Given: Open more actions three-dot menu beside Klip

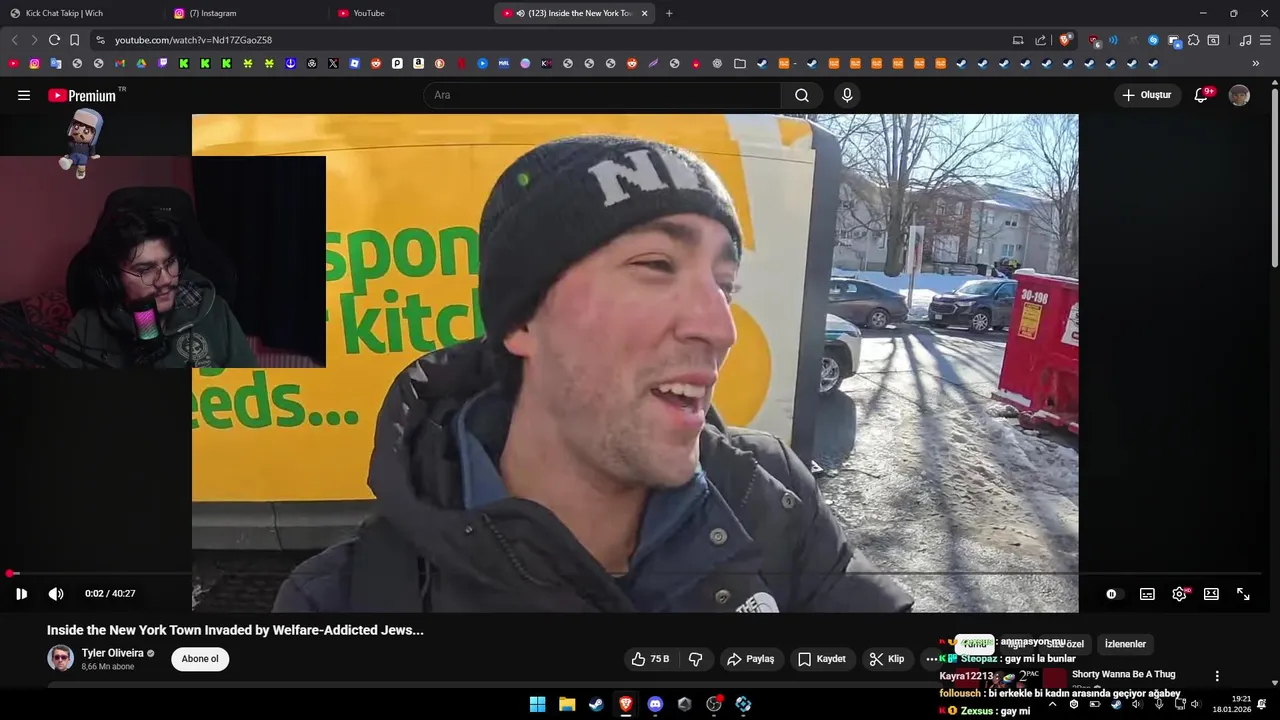Looking at the screenshot, I should (931, 659).
